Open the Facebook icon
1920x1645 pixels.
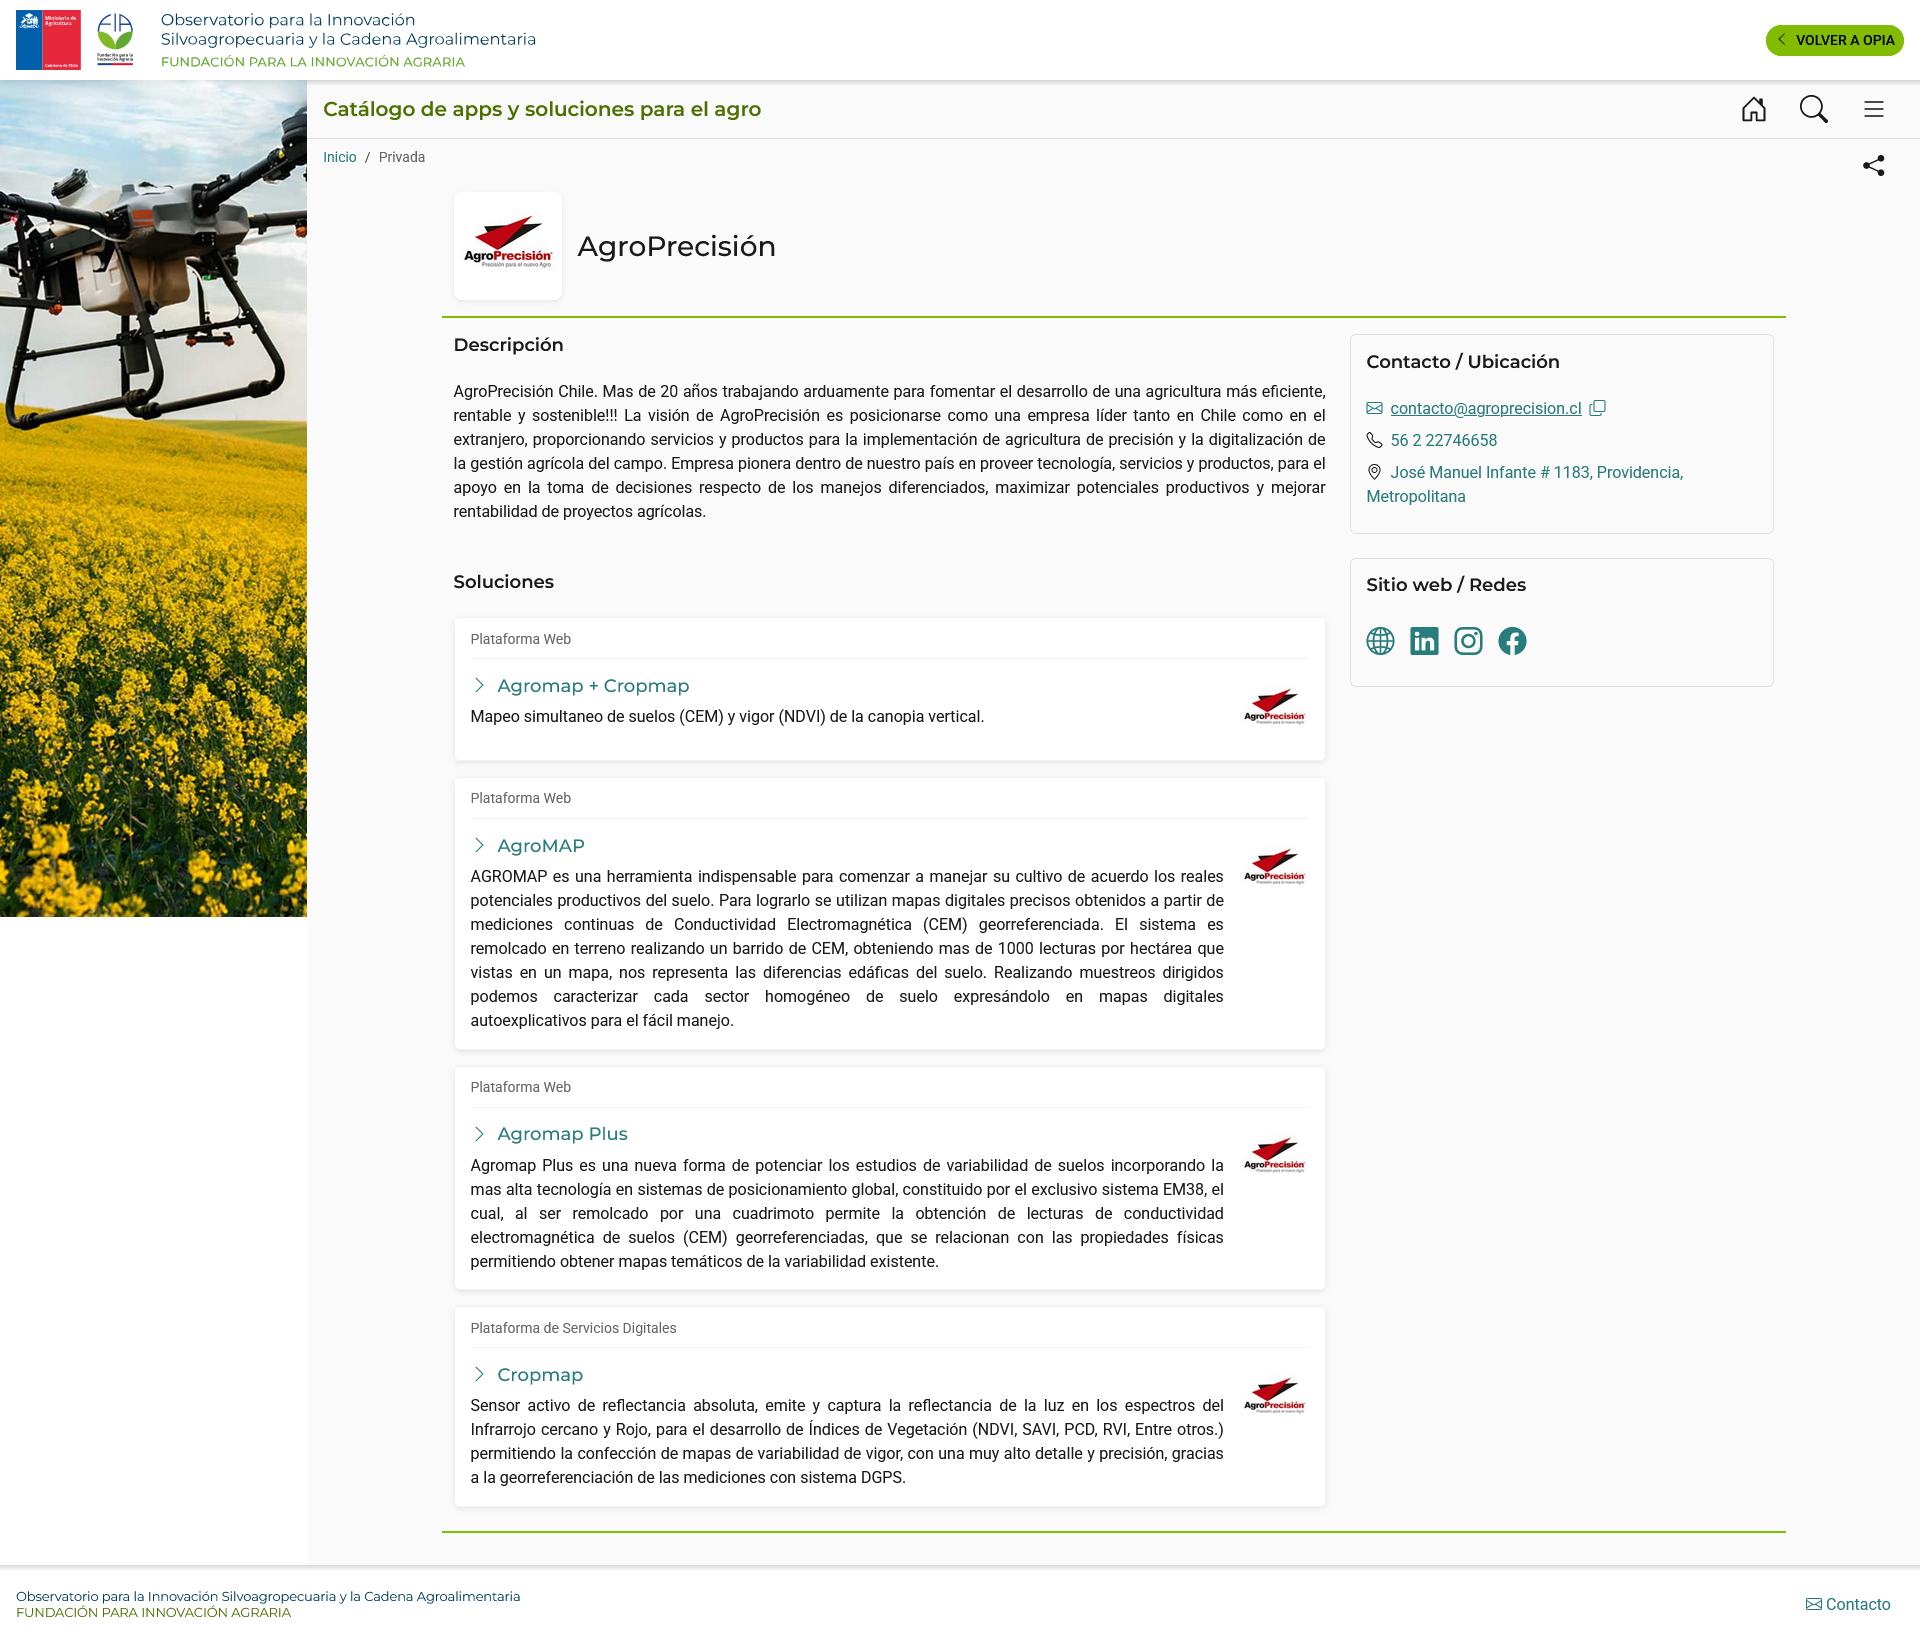[x=1512, y=641]
